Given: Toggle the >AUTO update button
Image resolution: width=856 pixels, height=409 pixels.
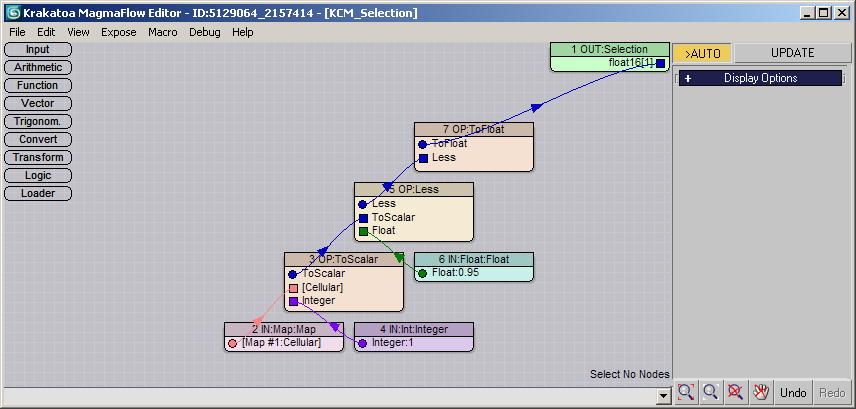Looking at the screenshot, I should coord(703,54).
